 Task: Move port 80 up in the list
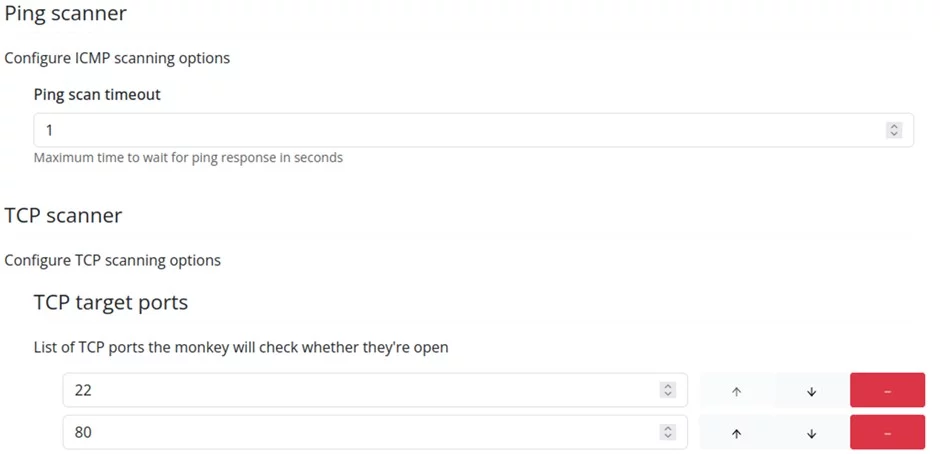736,433
